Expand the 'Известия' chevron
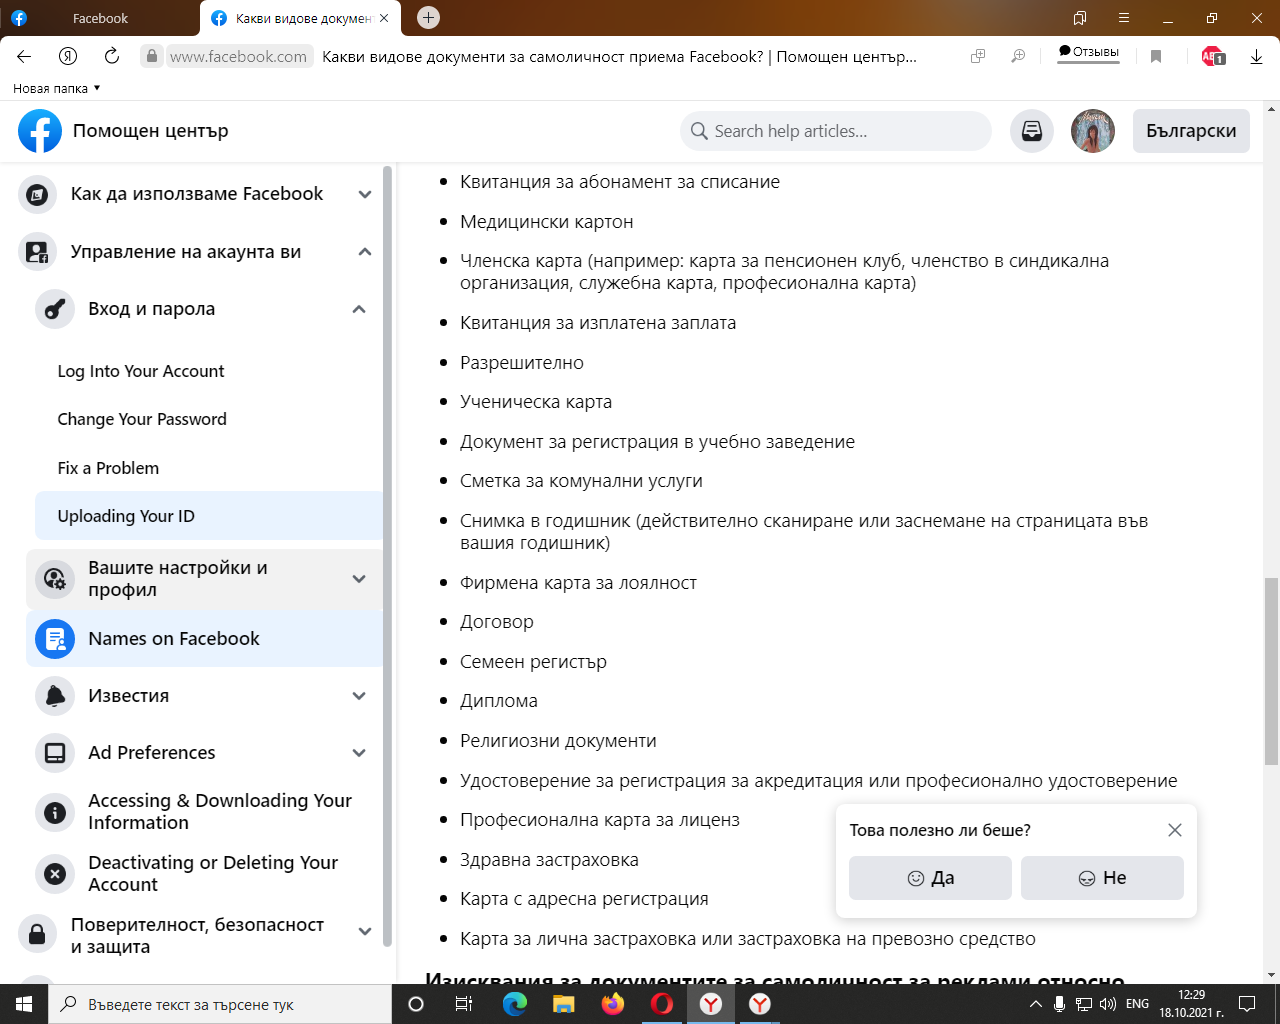 coord(359,696)
